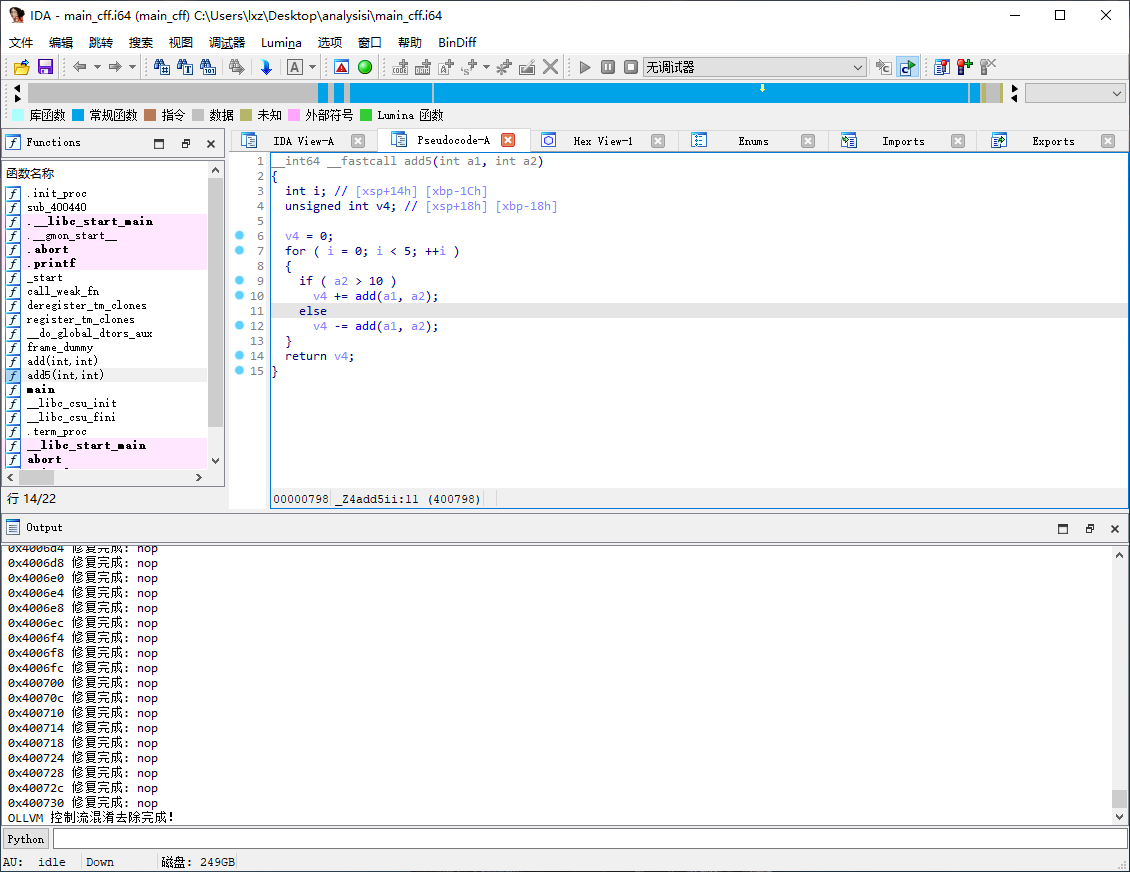Screen dimensions: 1130x872
Task: Select main in the functions list
Action: (x=41, y=389)
